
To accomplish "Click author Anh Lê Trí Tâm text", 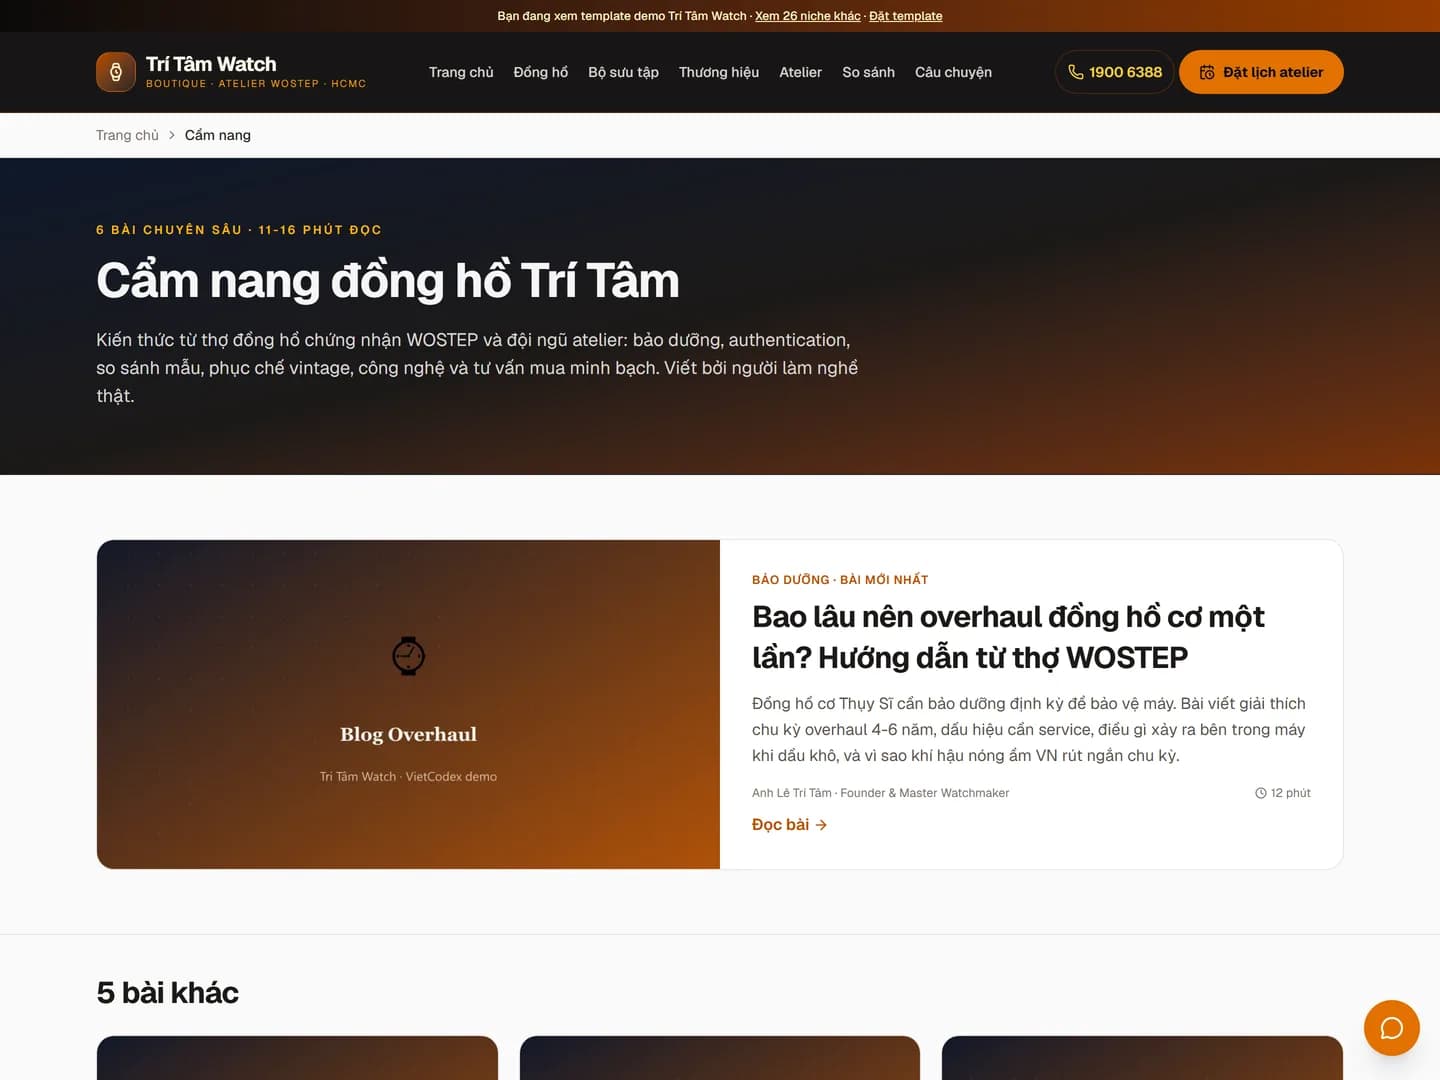I will point(880,793).
